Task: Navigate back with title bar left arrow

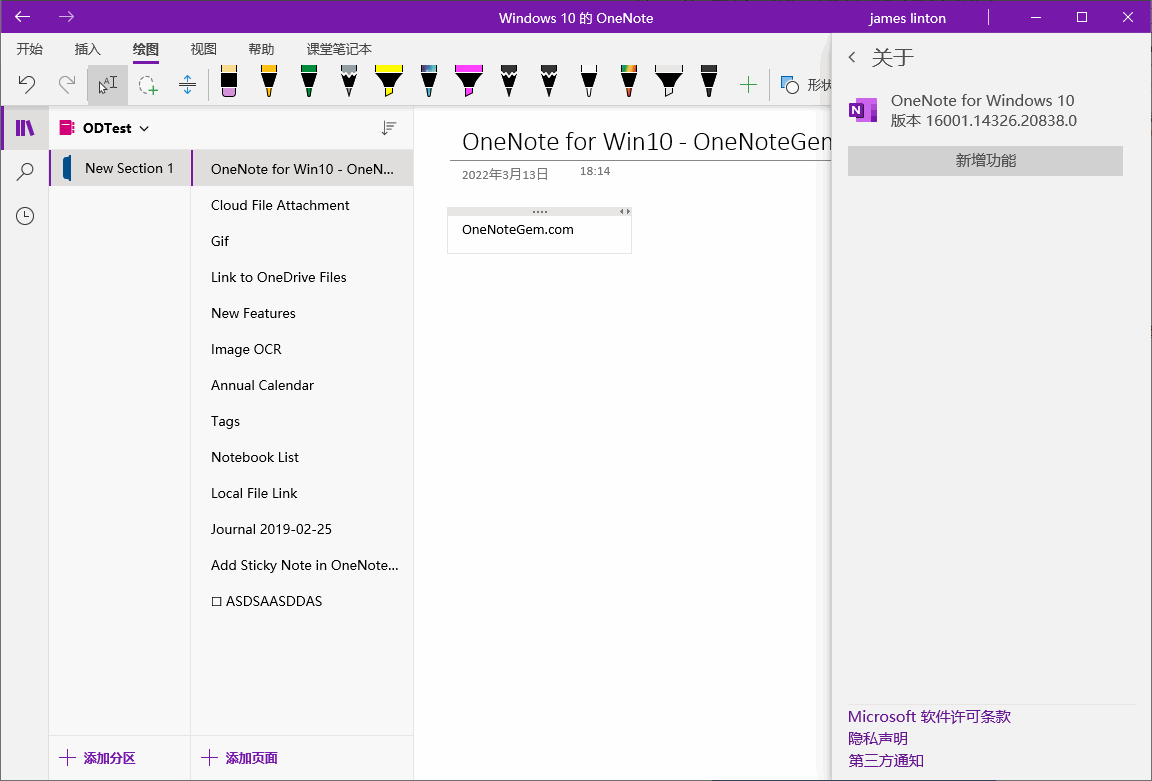Action: [23, 16]
